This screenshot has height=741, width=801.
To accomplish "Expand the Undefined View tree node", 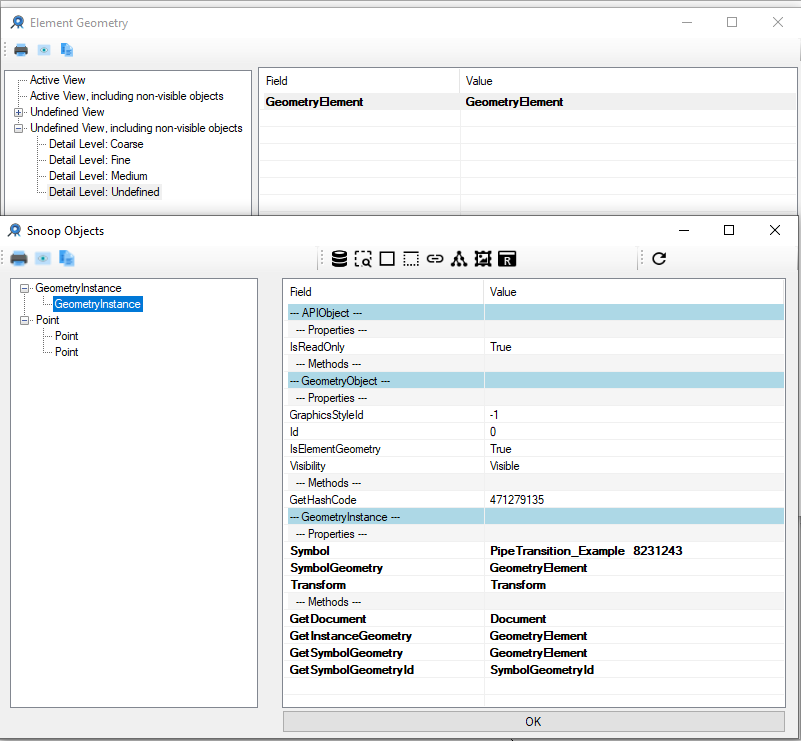I will click(x=18, y=112).
